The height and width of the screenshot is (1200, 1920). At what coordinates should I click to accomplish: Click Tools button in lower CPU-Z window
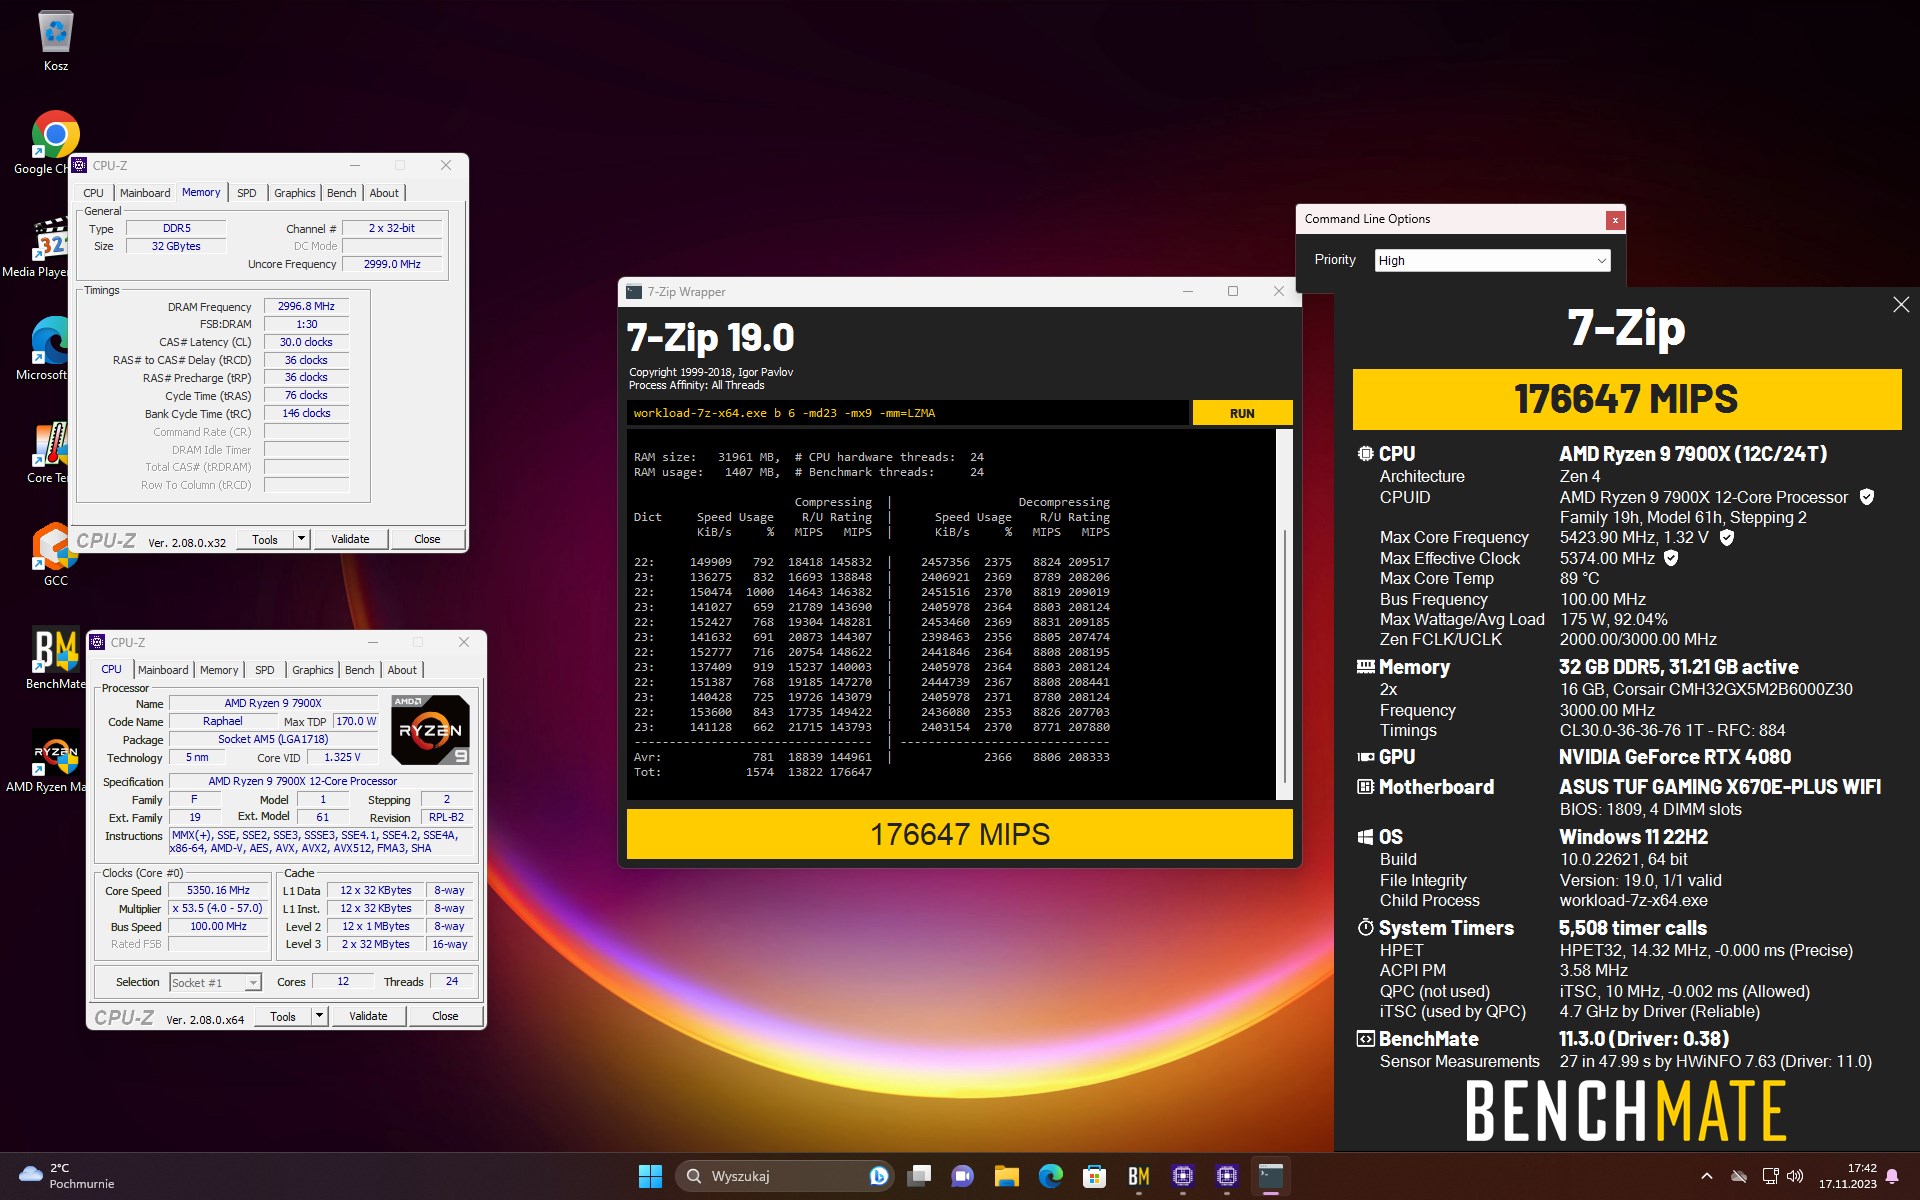[x=283, y=1016]
